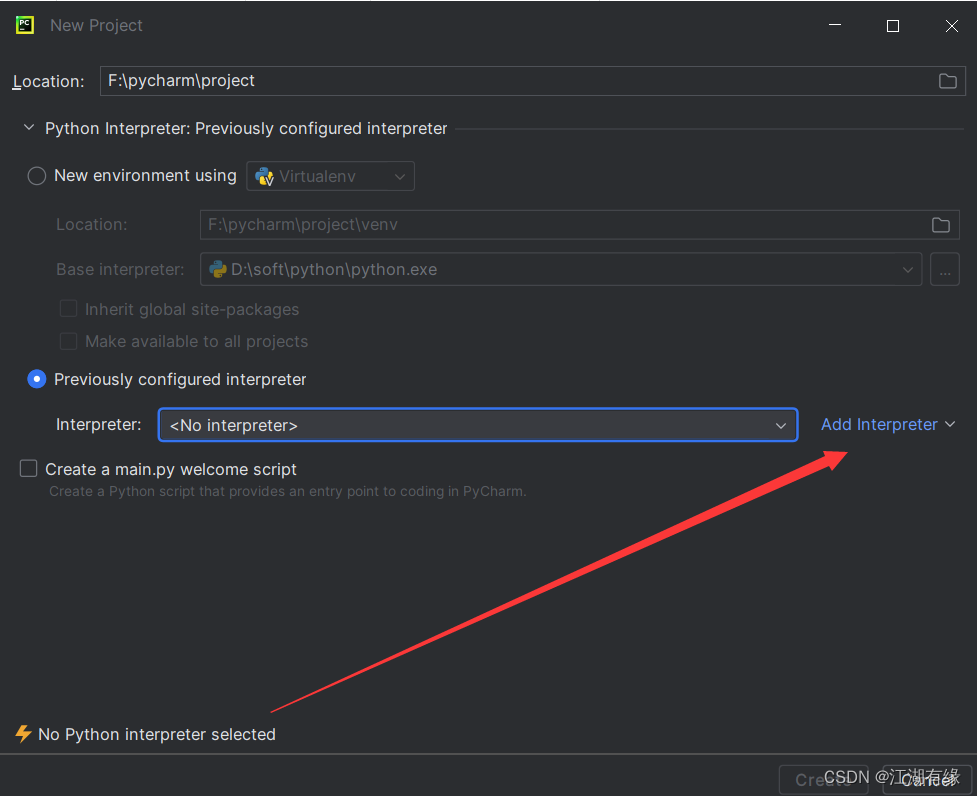Click the venv Location path field
977x796 pixels.
[579, 225]
